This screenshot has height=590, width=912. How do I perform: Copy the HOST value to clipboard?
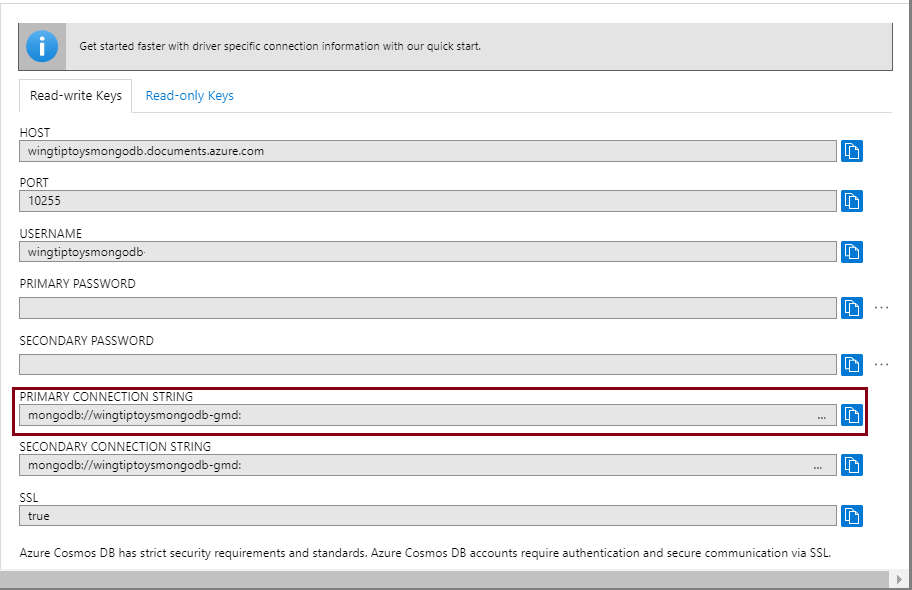click(852, 150)
